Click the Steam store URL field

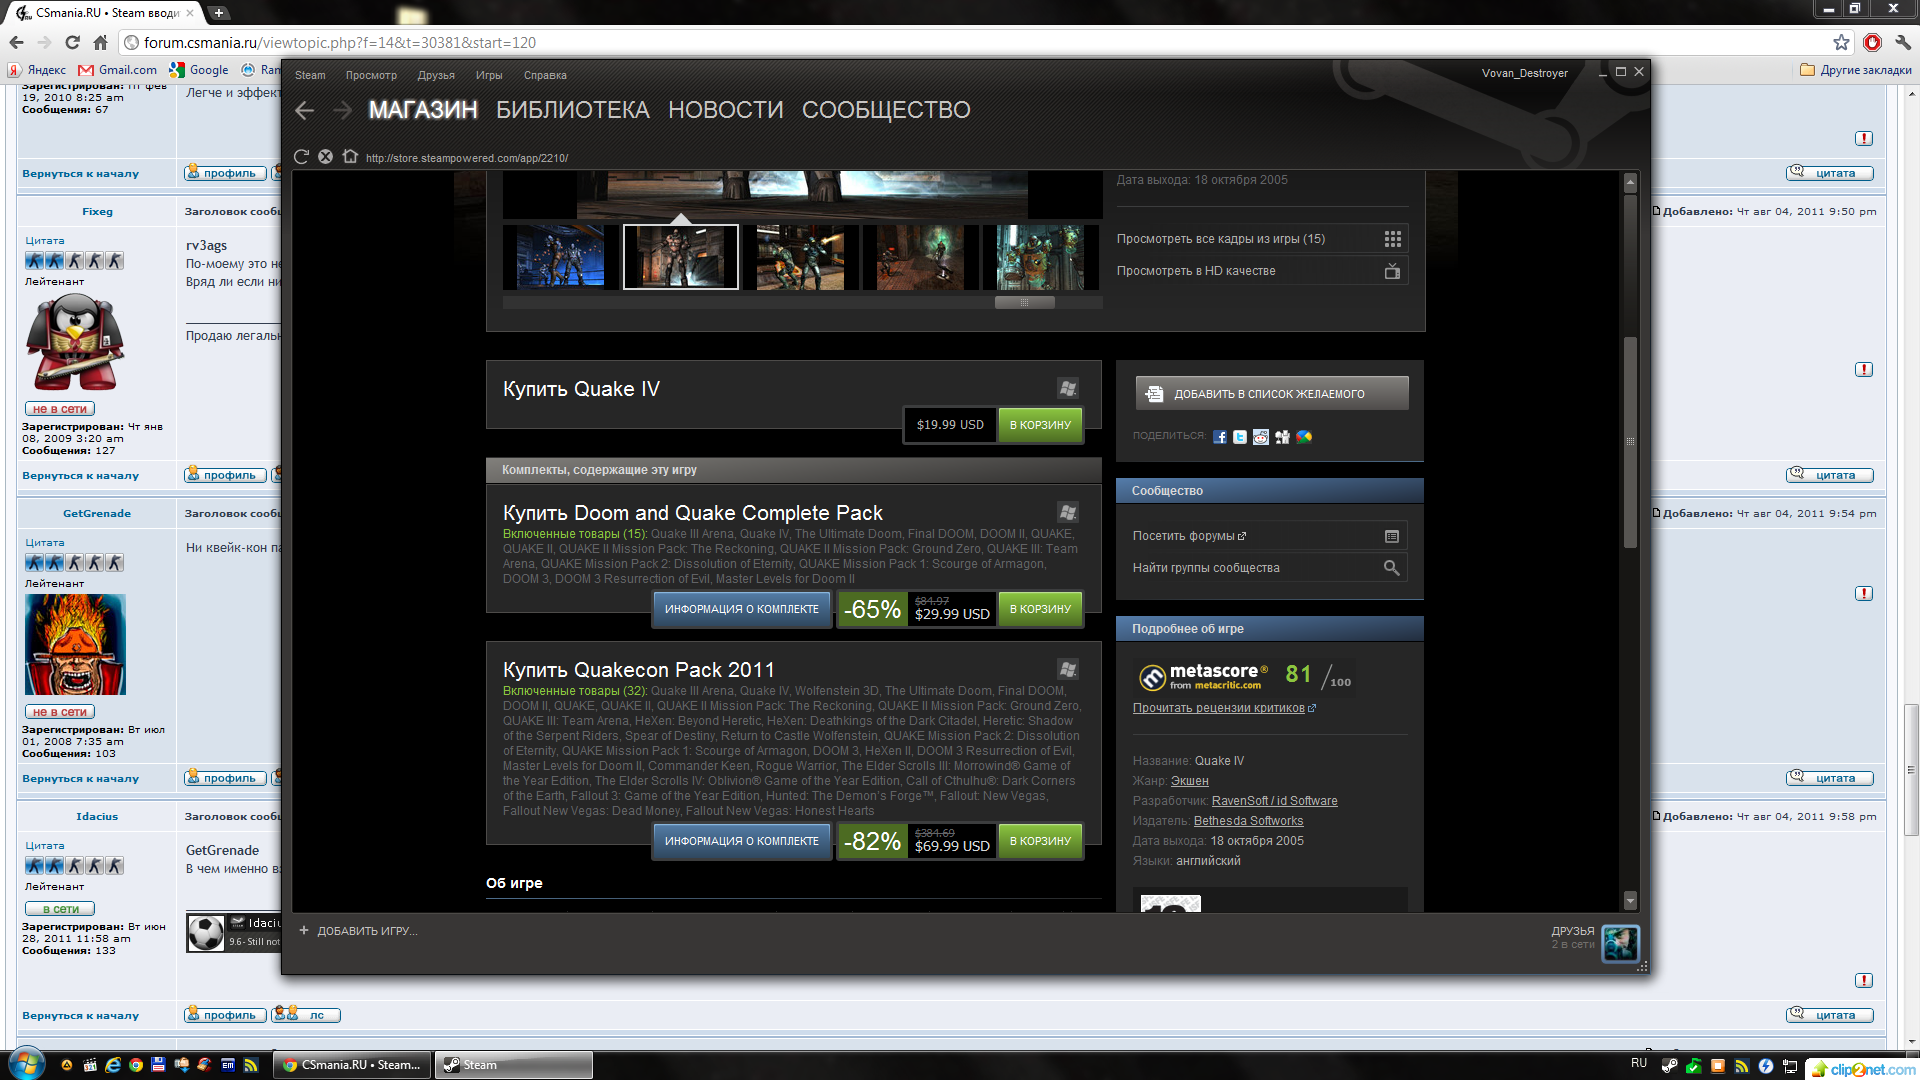pyautogui.click(x=467, y=158)
